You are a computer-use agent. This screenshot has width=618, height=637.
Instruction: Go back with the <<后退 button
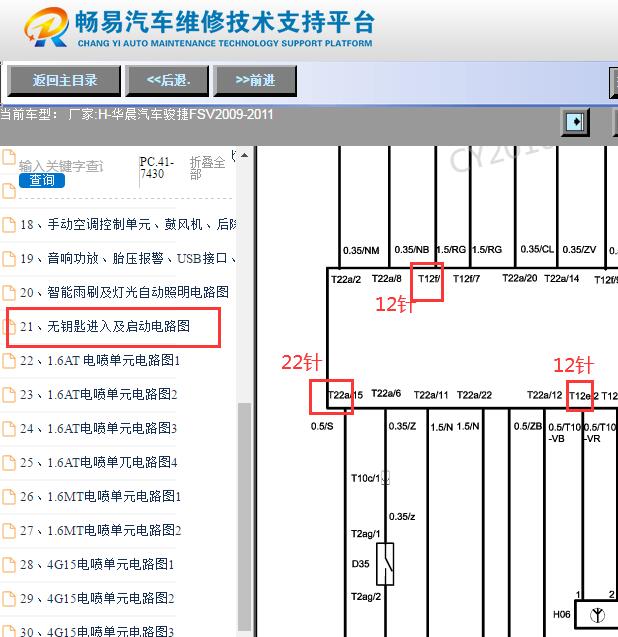click(167, 80)
